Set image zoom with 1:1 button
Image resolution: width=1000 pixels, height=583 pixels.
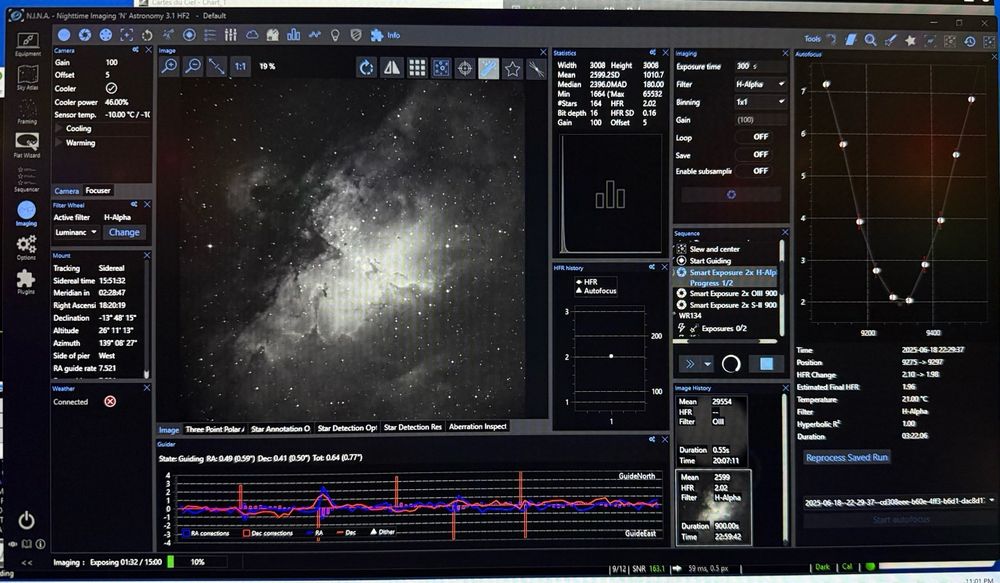point(240,66)
